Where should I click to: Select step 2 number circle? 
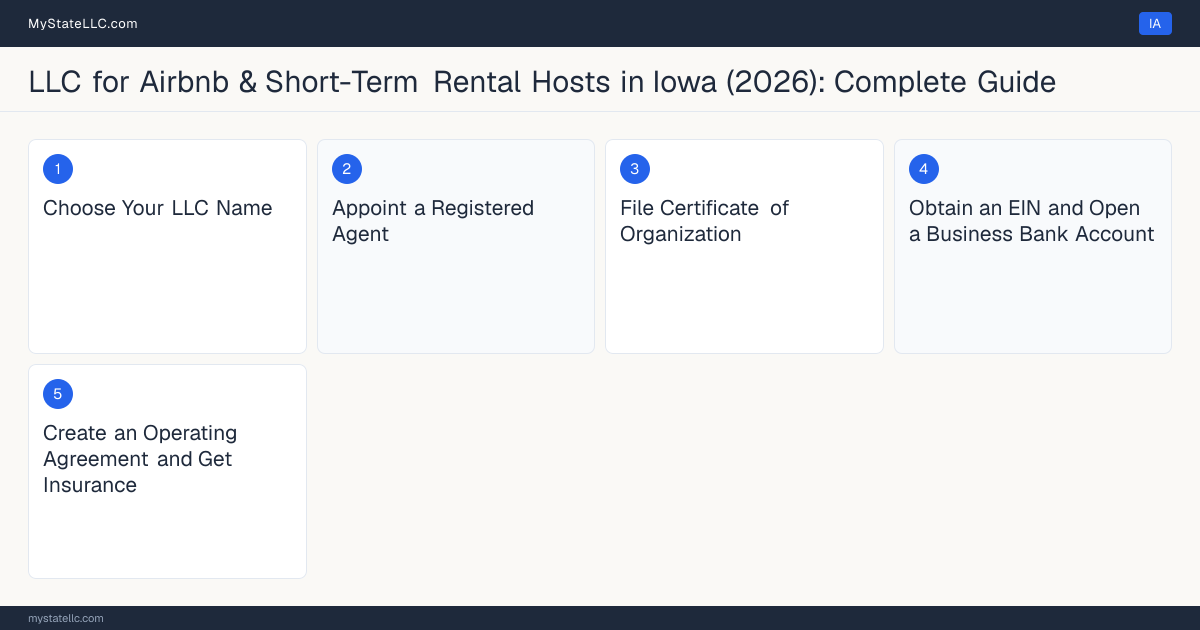tap(347, 169)
